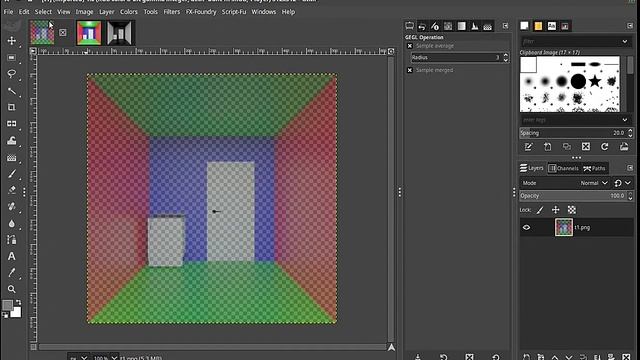
Task: Close the first image tab
Action: (62, 32)
